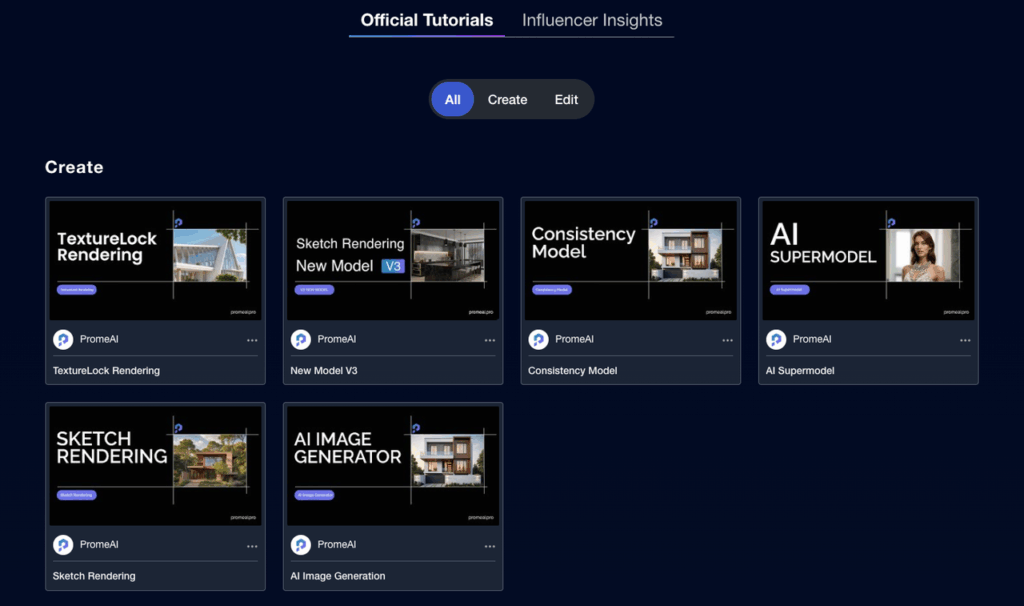
Task: Click PromeAI avatar on AI Image Generation card
Action: click(x=301, y=545)
